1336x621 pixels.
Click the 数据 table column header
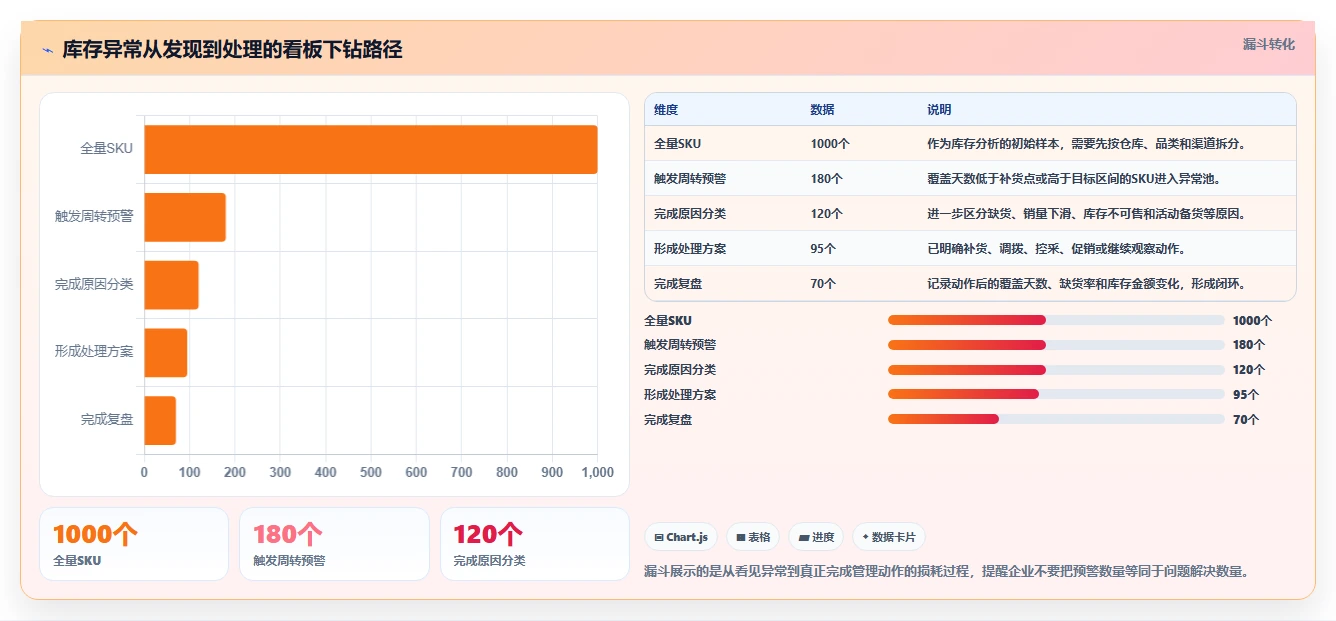[x=822, y=109]
